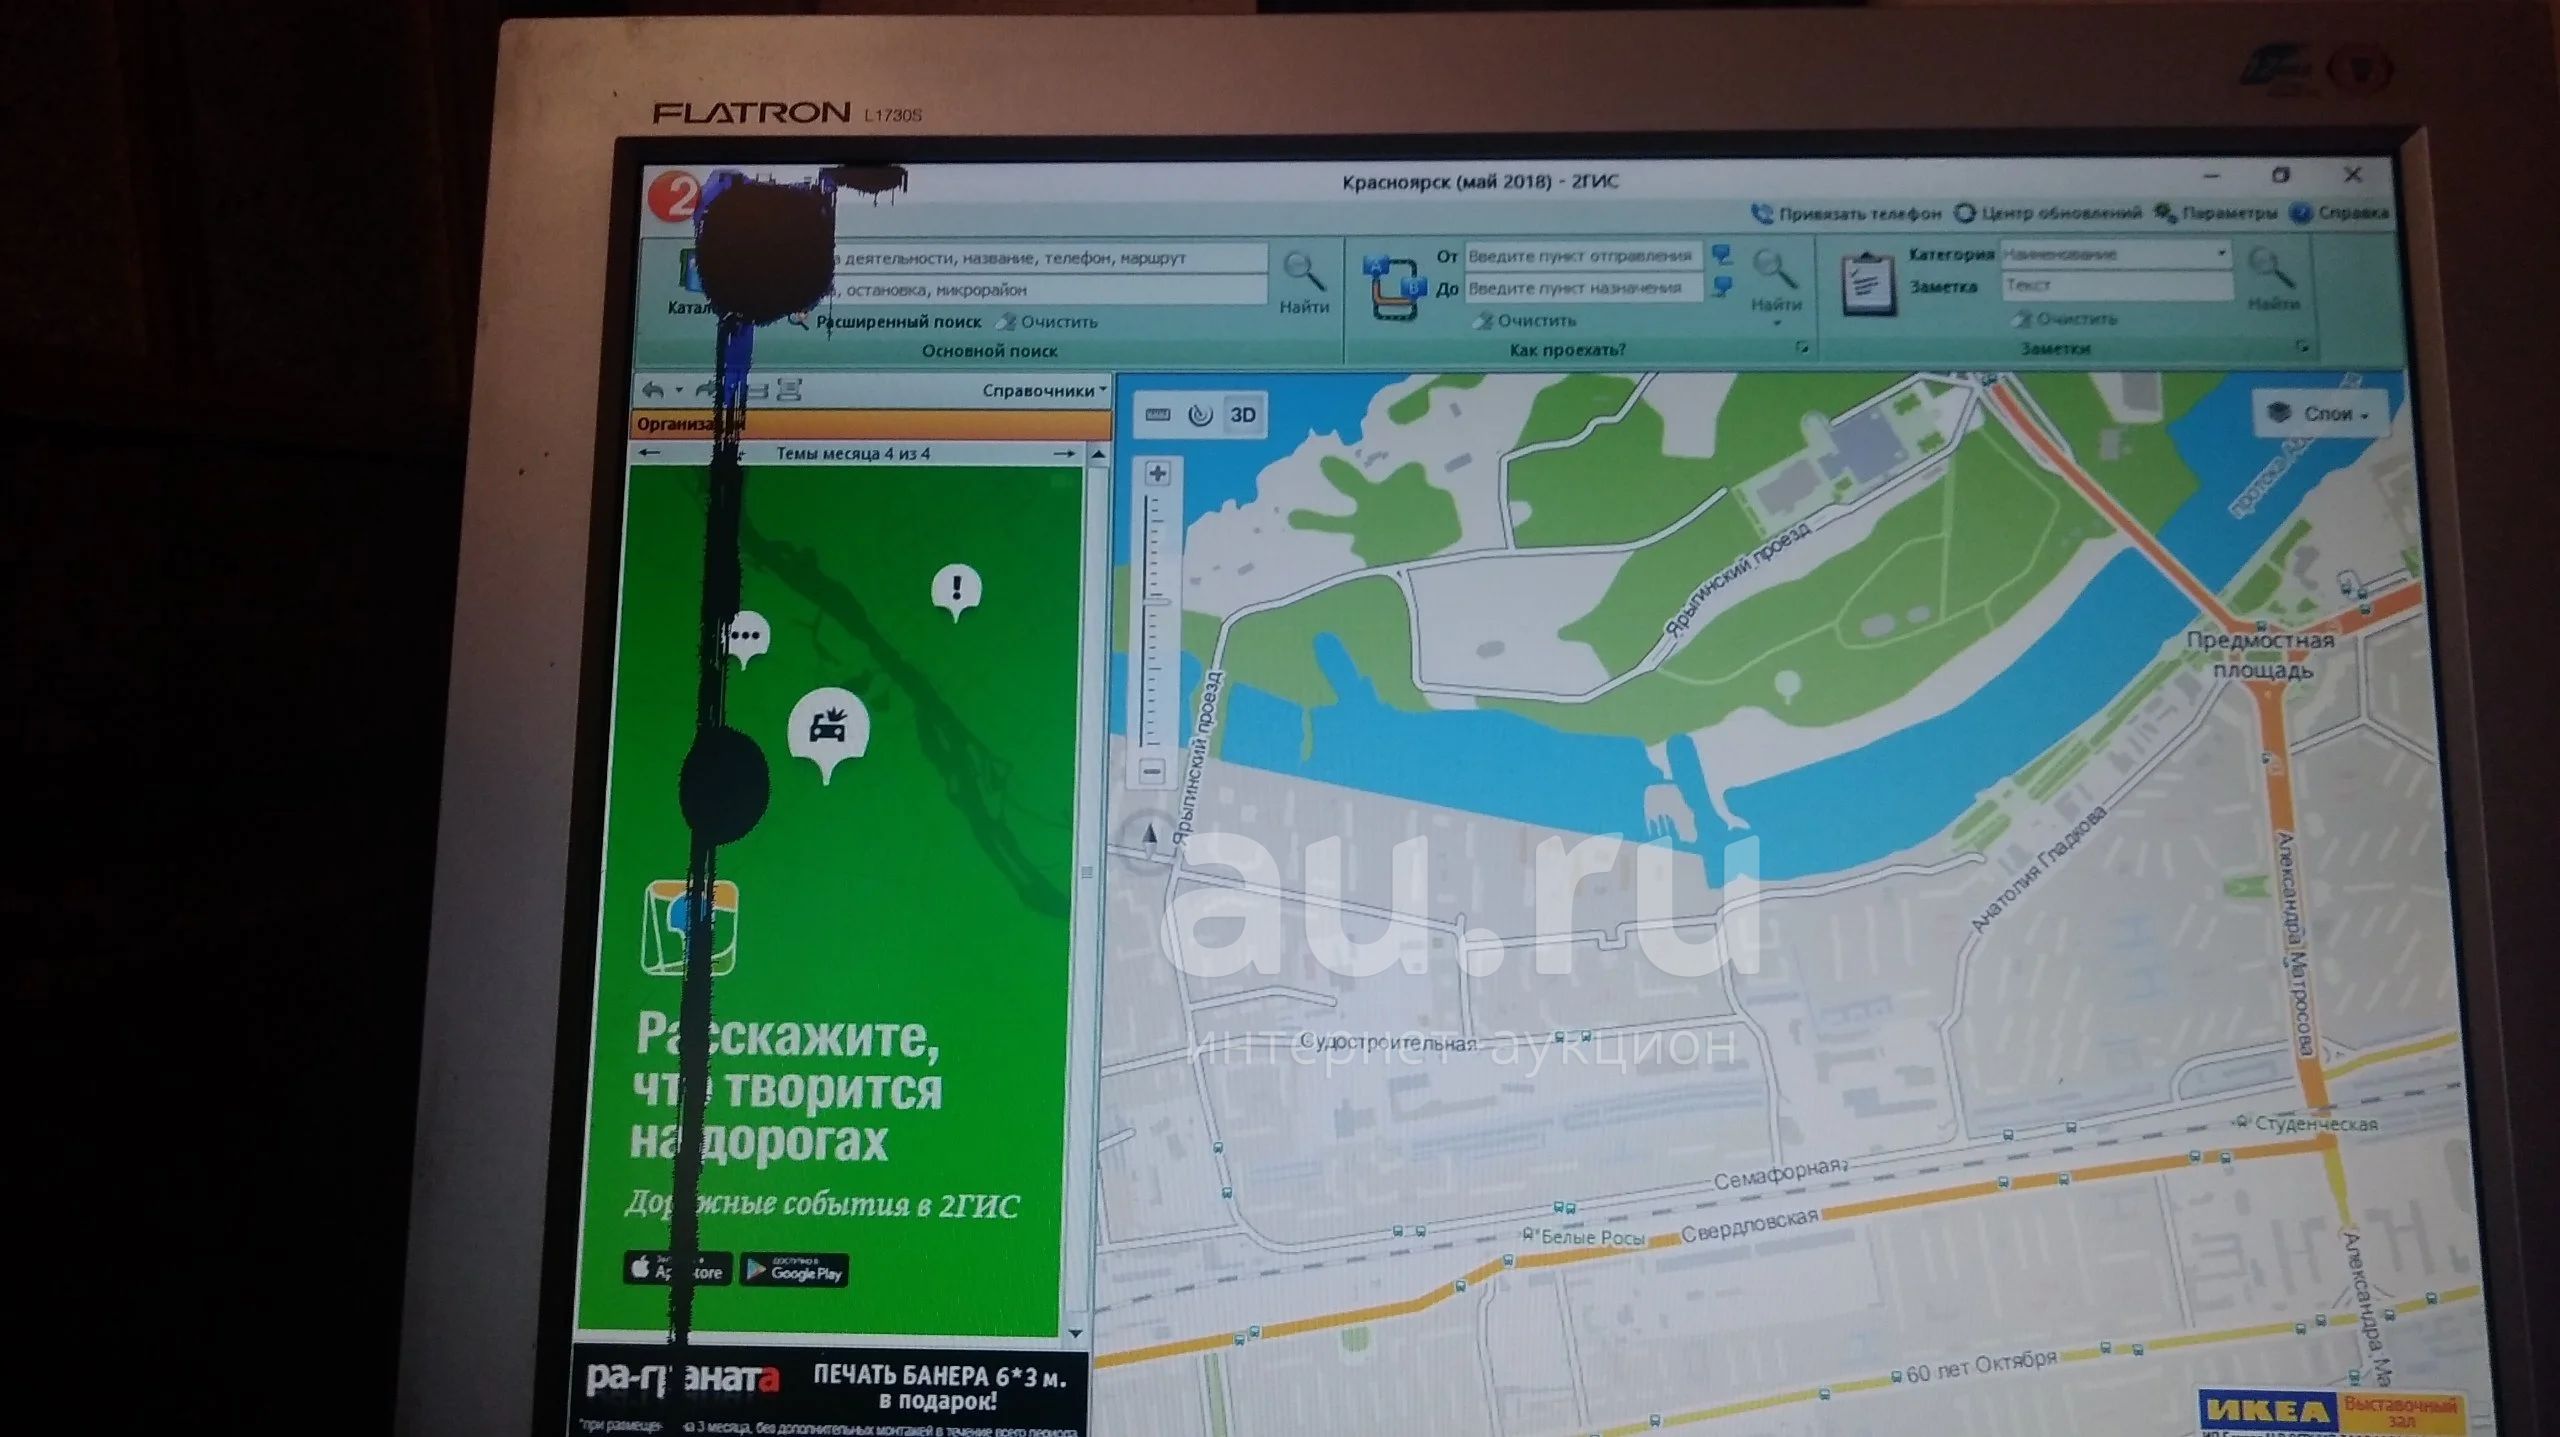Click the exclamation marker in green banner
Image resolution: width=2560 pixels, height=1437 pixels.
tap(957, 591)
